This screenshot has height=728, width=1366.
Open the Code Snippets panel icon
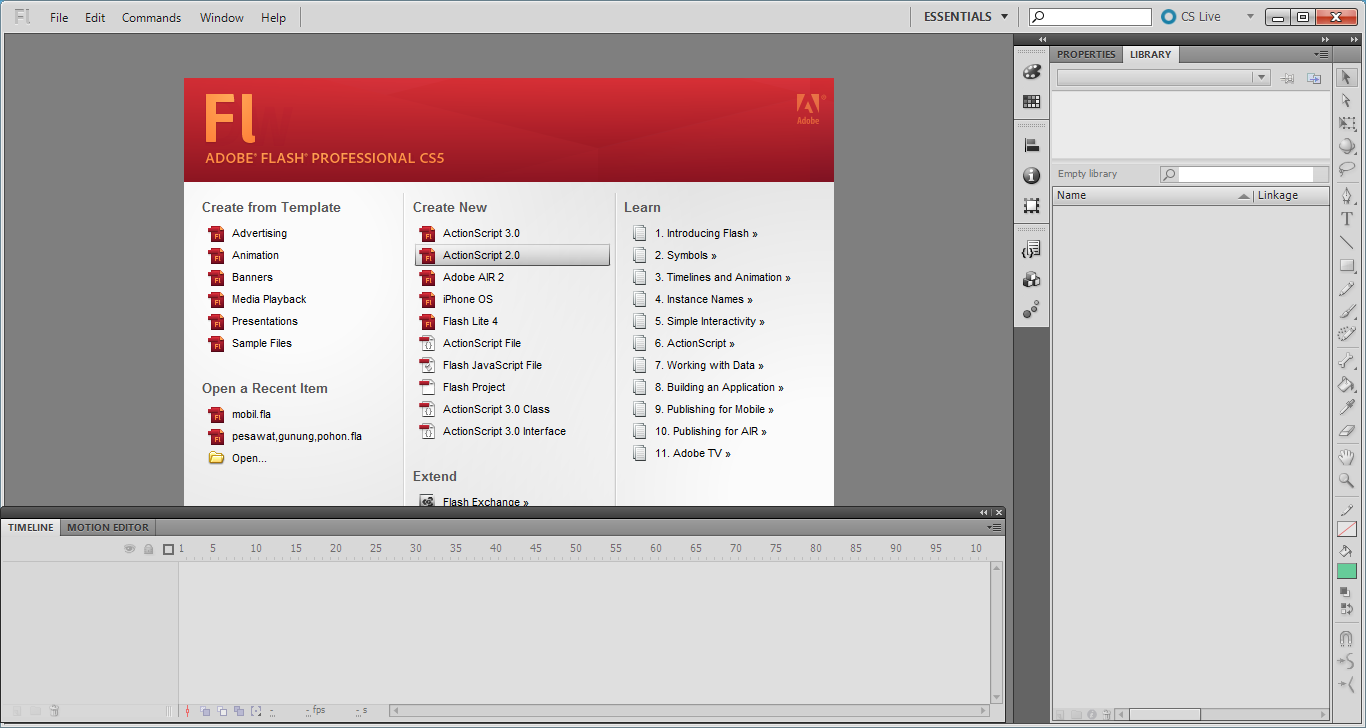[x=1031, y=250]
